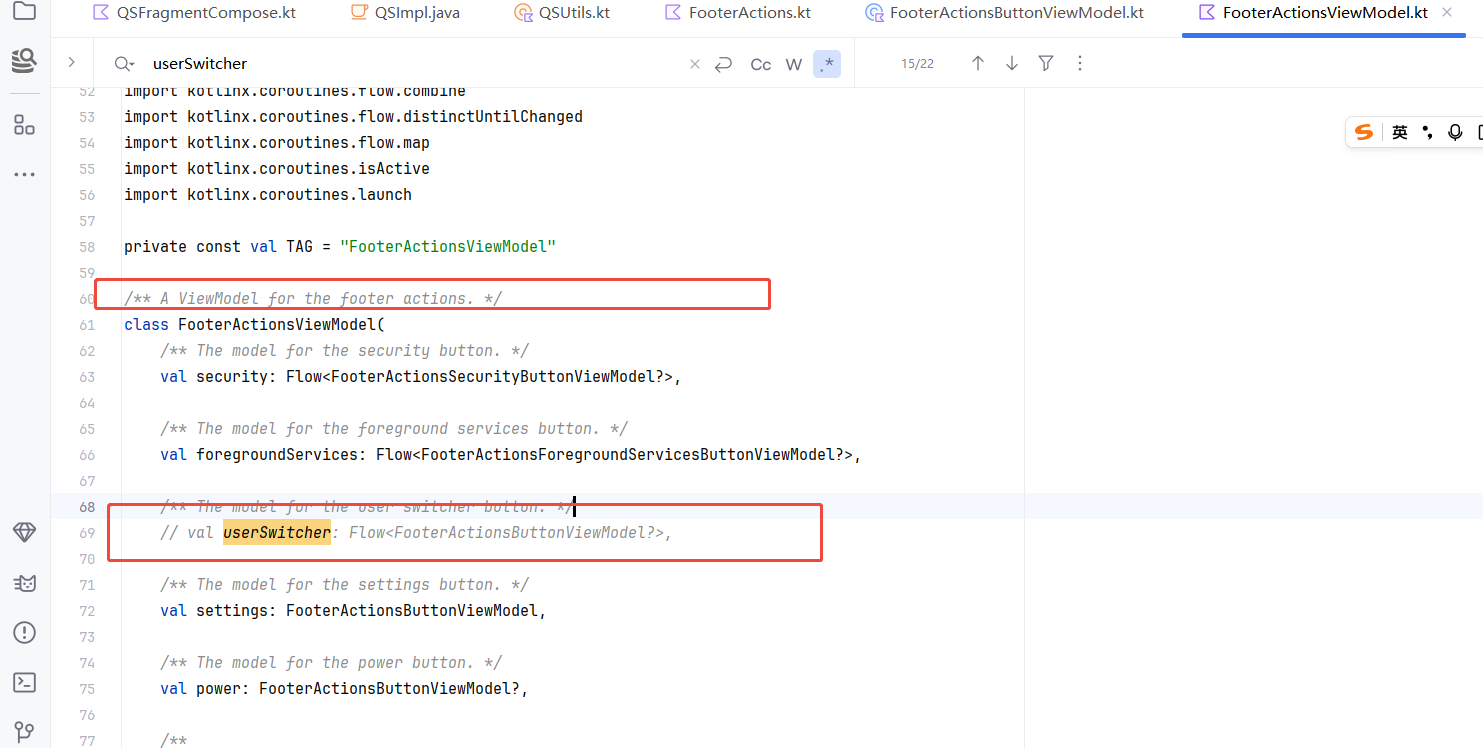Click gutter line number 61
The image size is (1483, 748).
(x=86, y=325)
